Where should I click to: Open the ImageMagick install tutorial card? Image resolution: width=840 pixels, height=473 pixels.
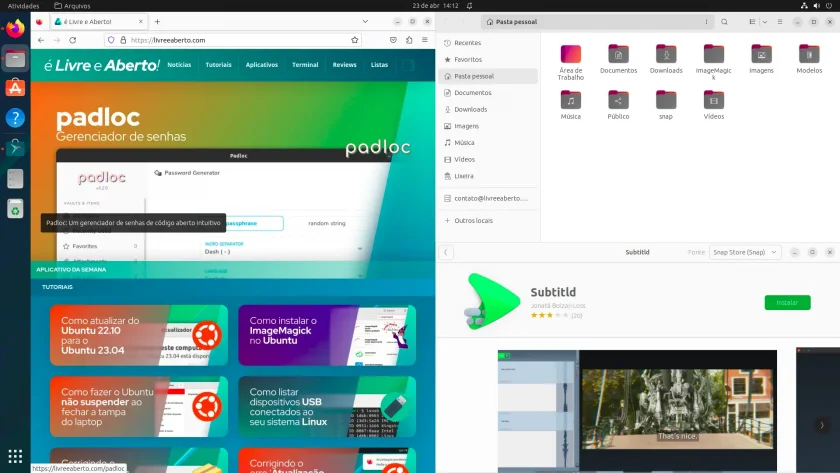pyautogui.click(x=327, y=335)
